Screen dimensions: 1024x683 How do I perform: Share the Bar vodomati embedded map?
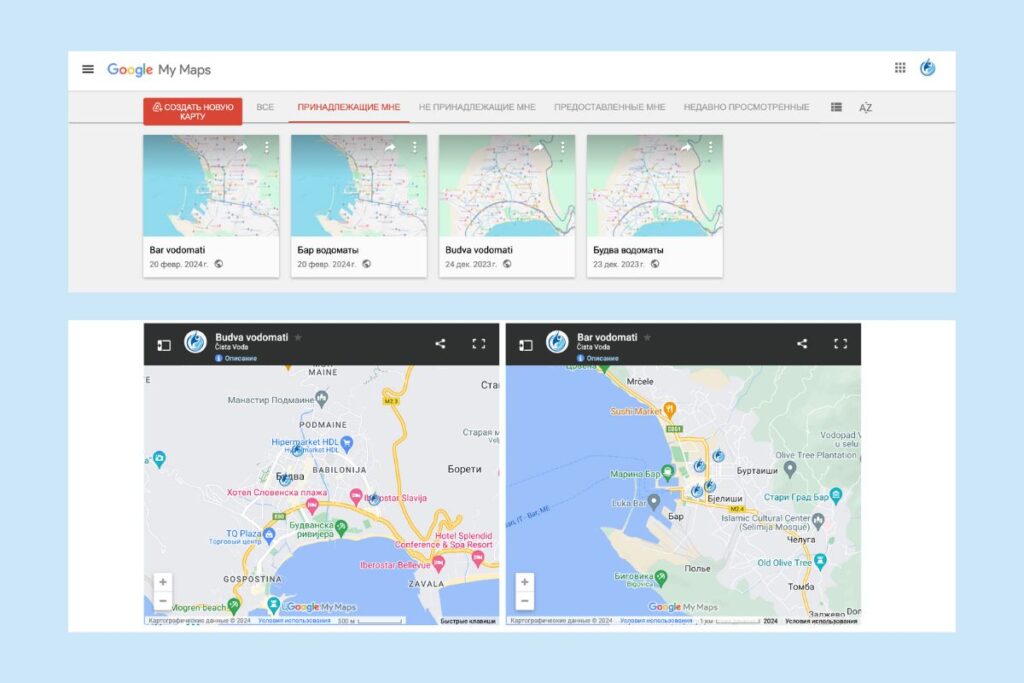(802, 343)
